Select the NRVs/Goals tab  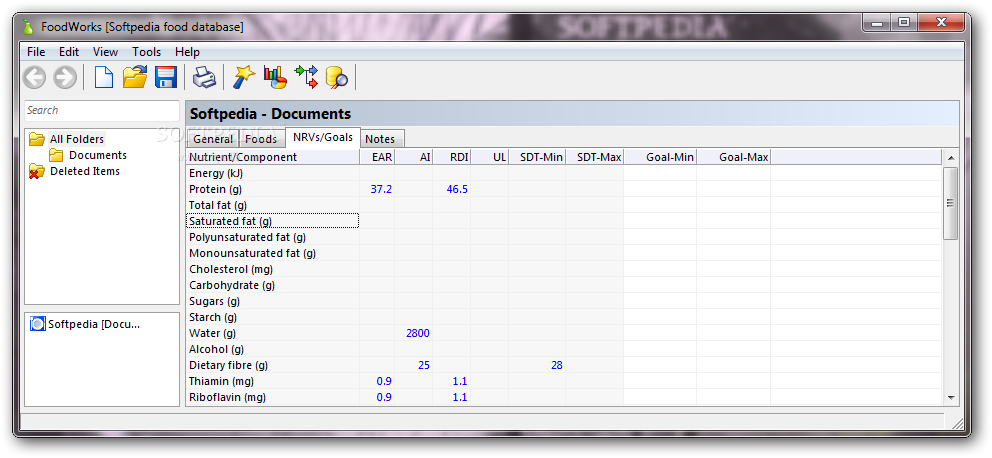(x=323, y=137)
